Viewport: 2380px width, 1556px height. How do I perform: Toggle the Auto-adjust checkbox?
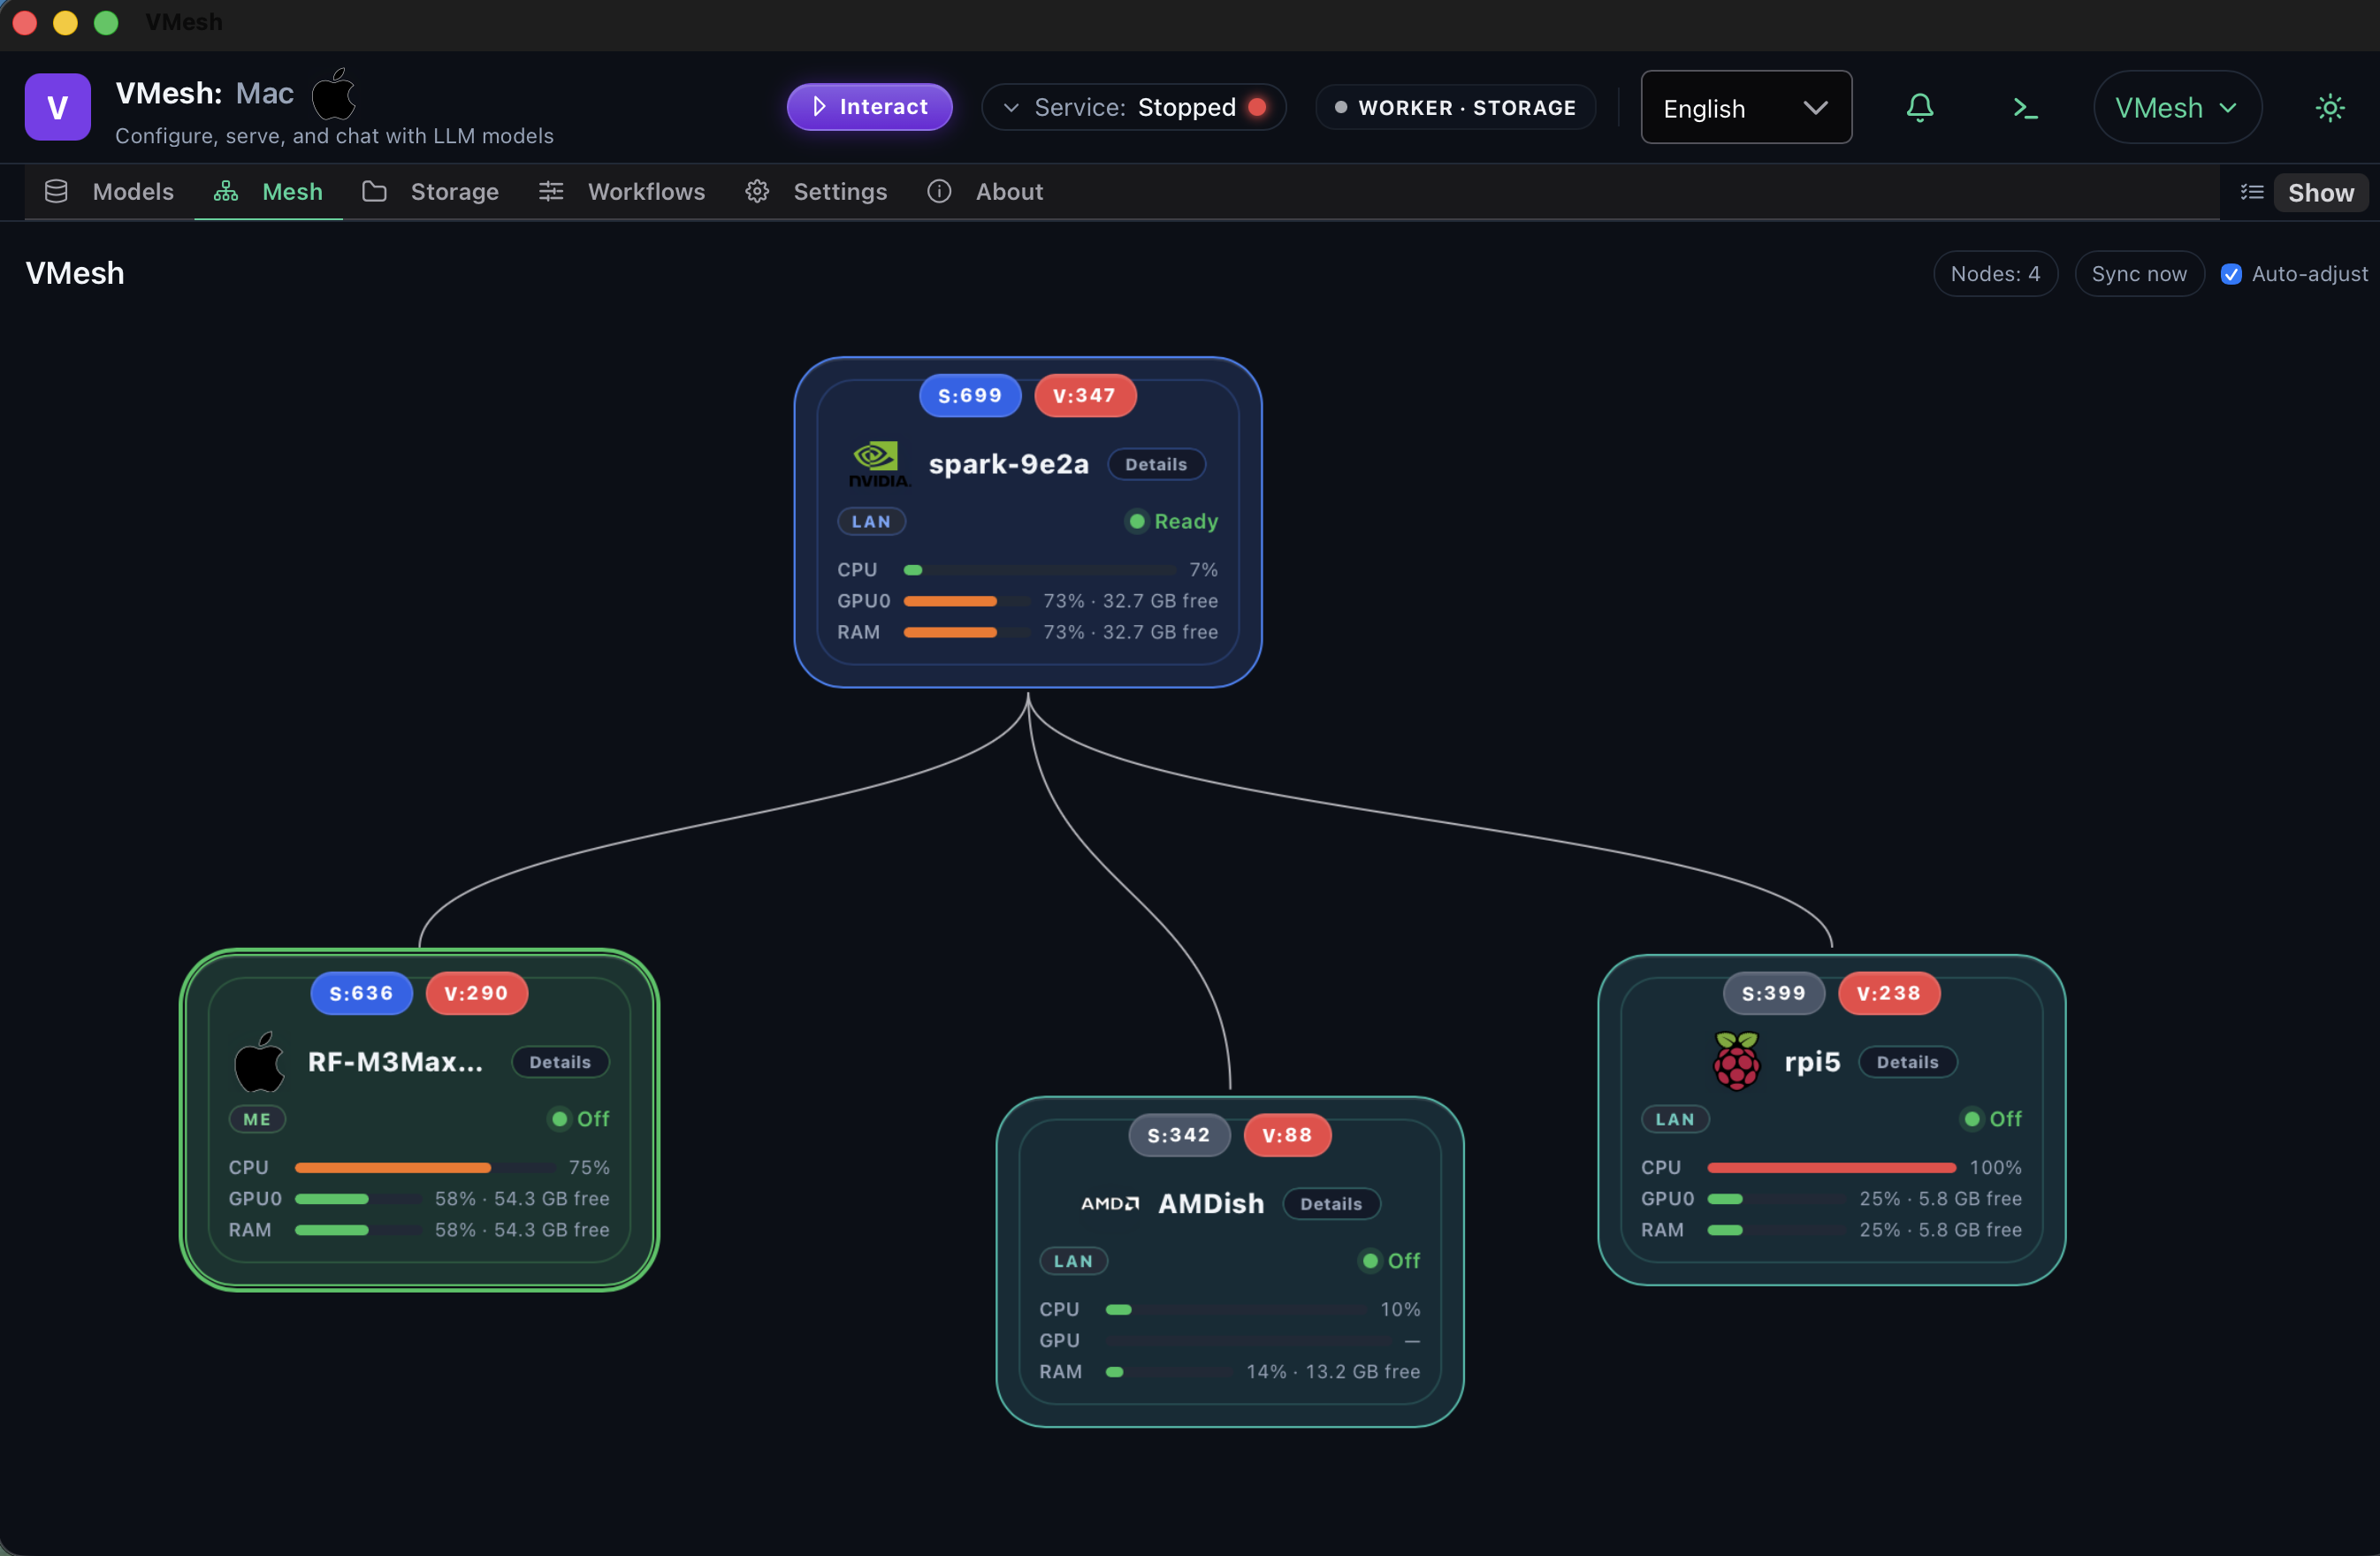point(2230,274)
